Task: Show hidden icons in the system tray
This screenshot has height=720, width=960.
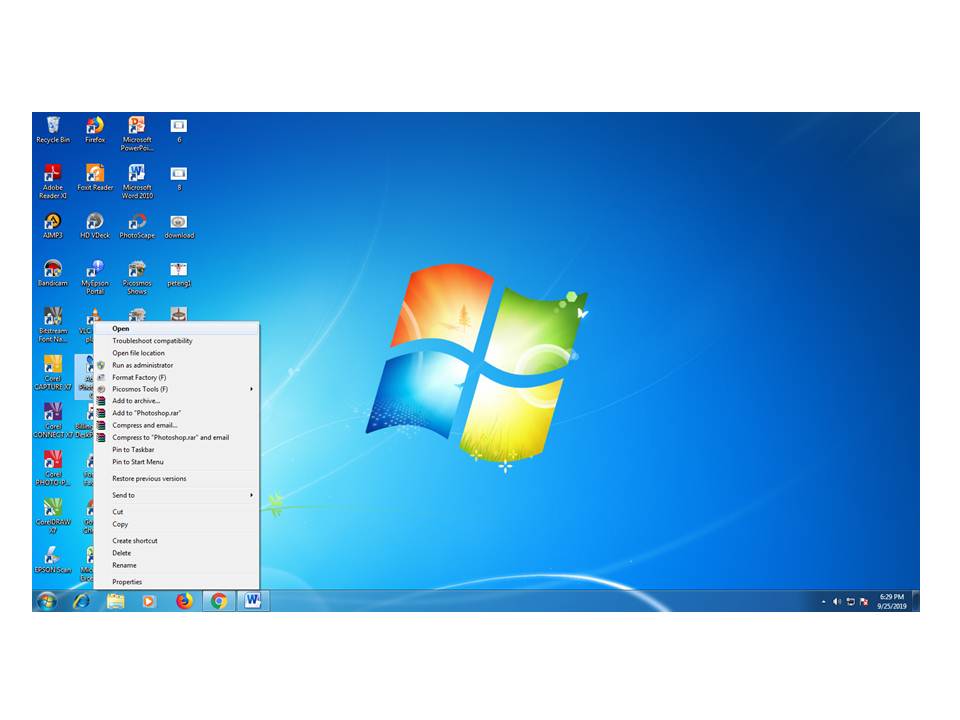Action: 823,602
